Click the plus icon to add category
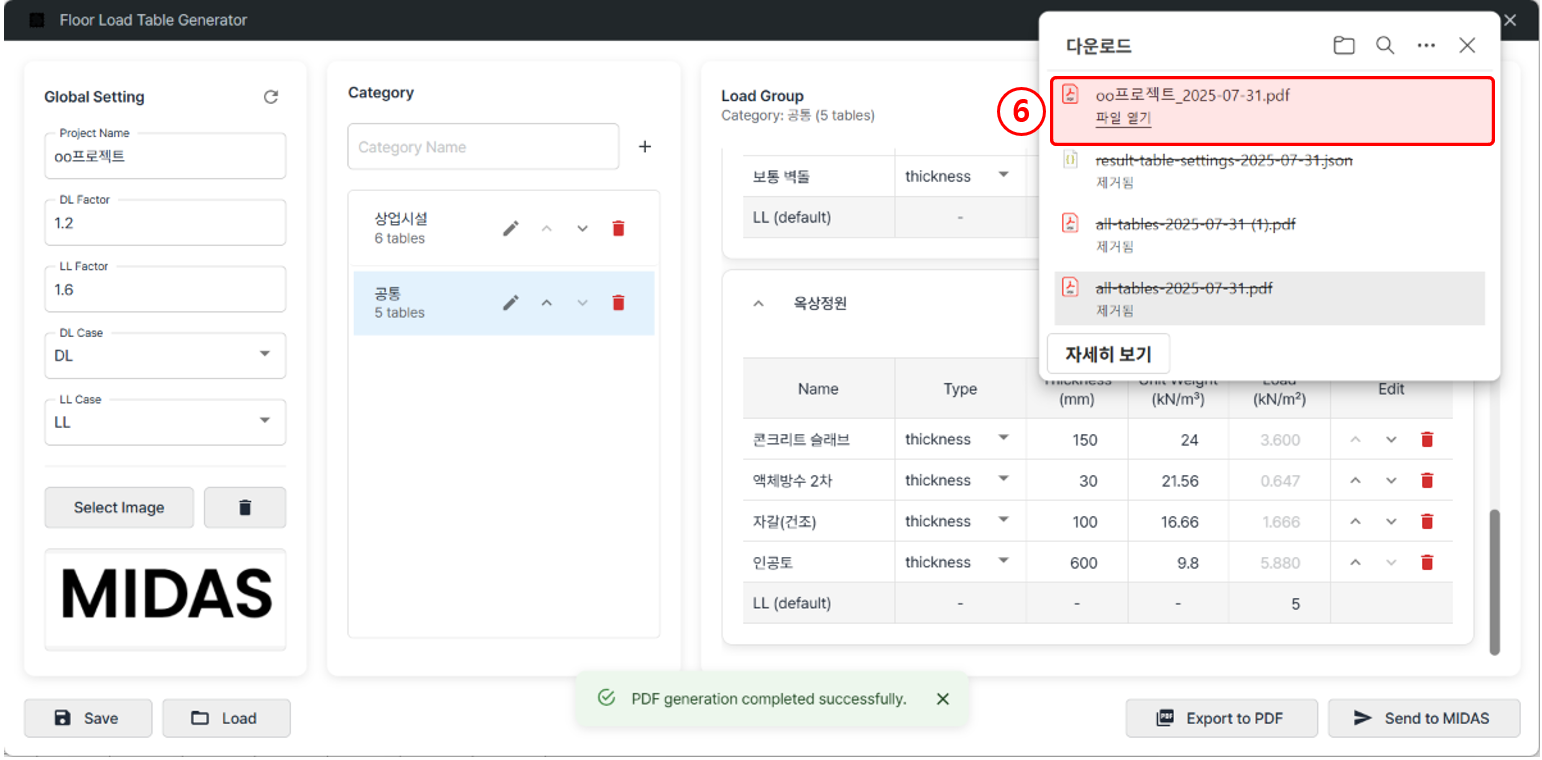This screenshot has height=760, width=1542. point(645,147)
